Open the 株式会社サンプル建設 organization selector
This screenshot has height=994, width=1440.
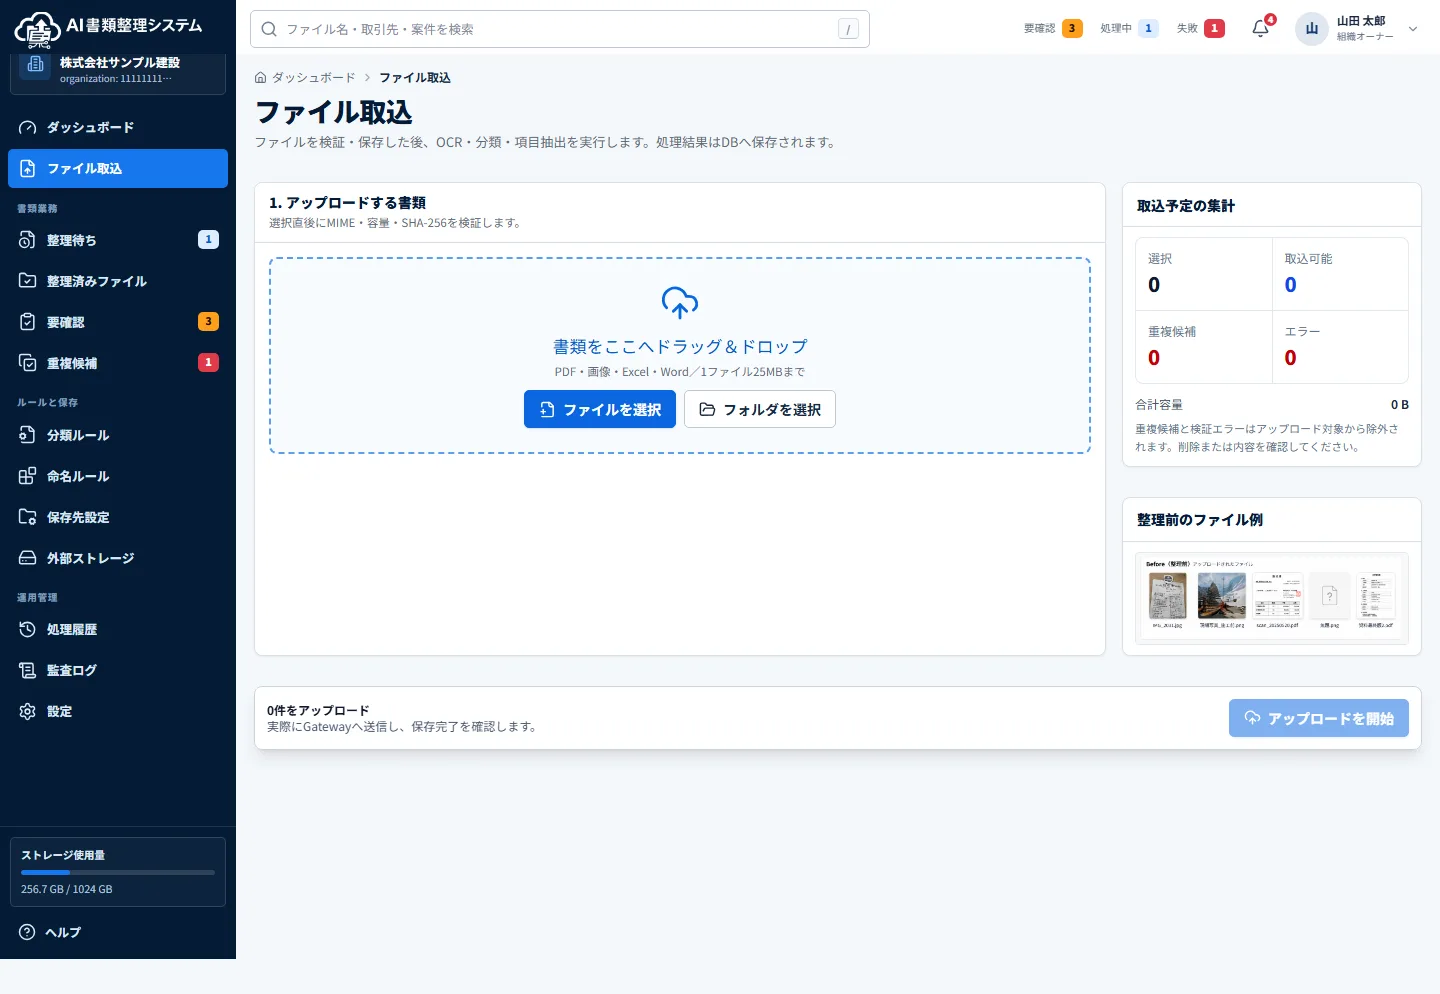pos(118,71)
